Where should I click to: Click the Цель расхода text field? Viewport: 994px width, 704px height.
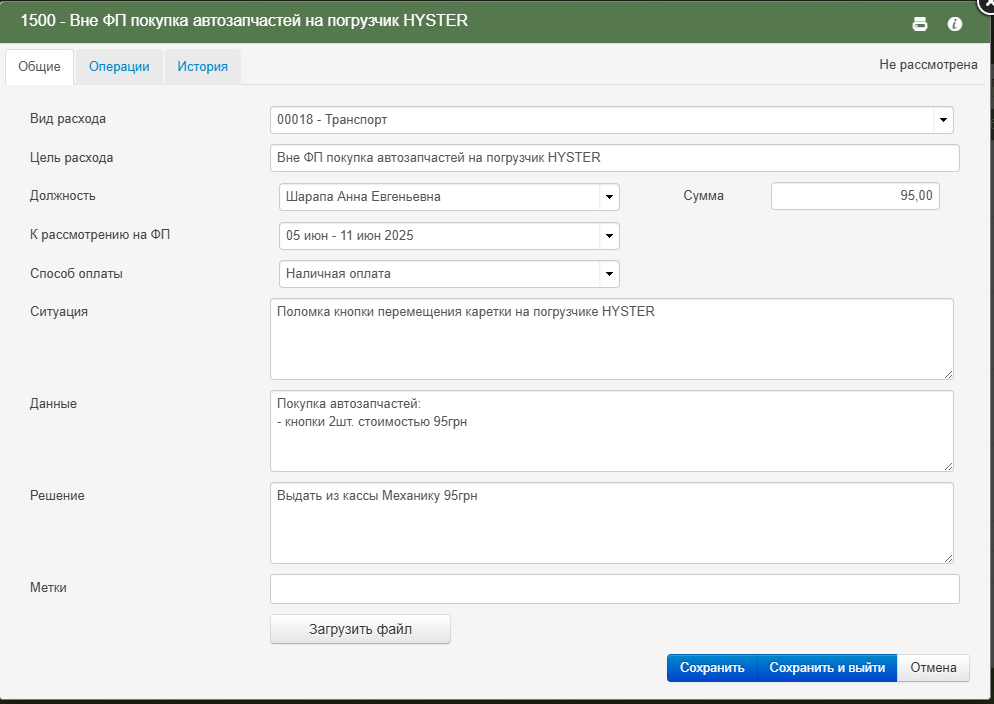coord(615,158)
